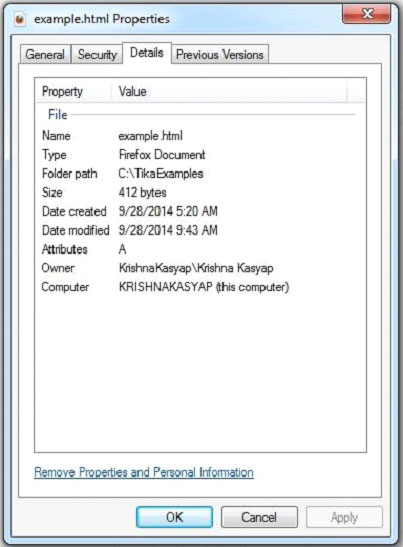Select the Date modified label
This screenshot has height=547, width=403.
click(75, 230)
